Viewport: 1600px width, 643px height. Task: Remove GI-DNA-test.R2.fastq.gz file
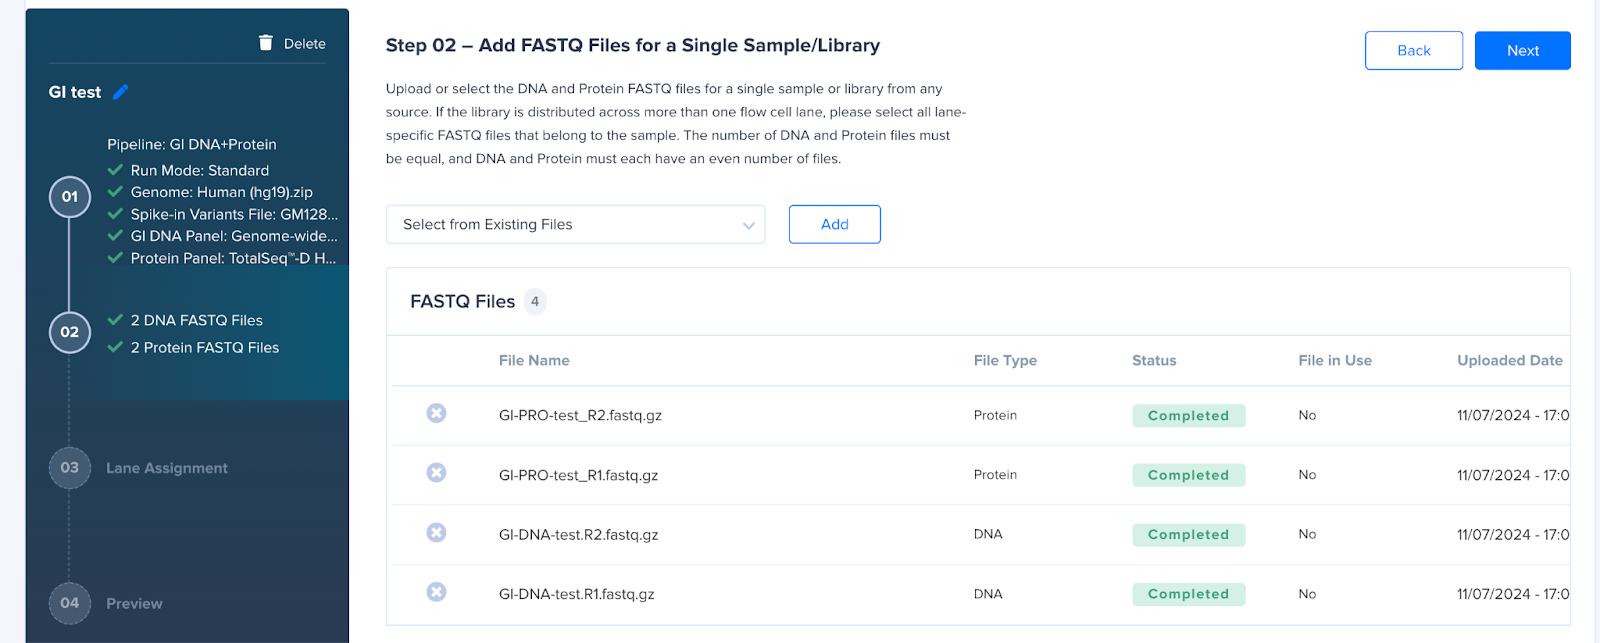(x=436, y=533)
